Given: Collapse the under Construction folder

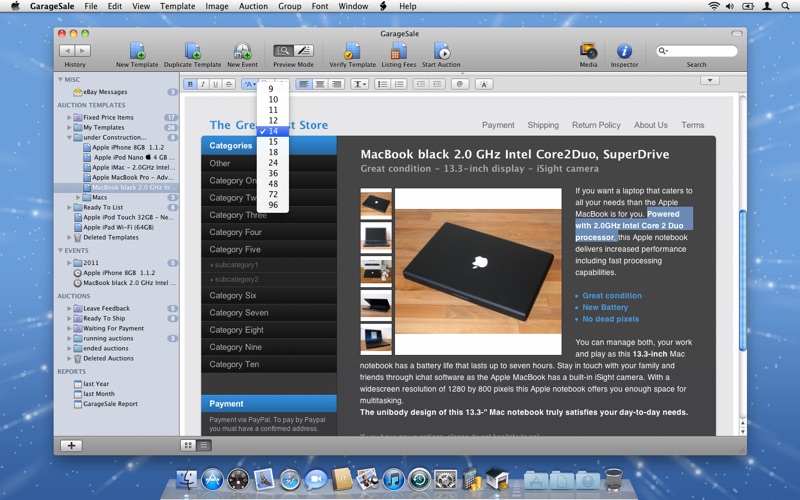Looking at the screenshot, I should pos(70,137).
